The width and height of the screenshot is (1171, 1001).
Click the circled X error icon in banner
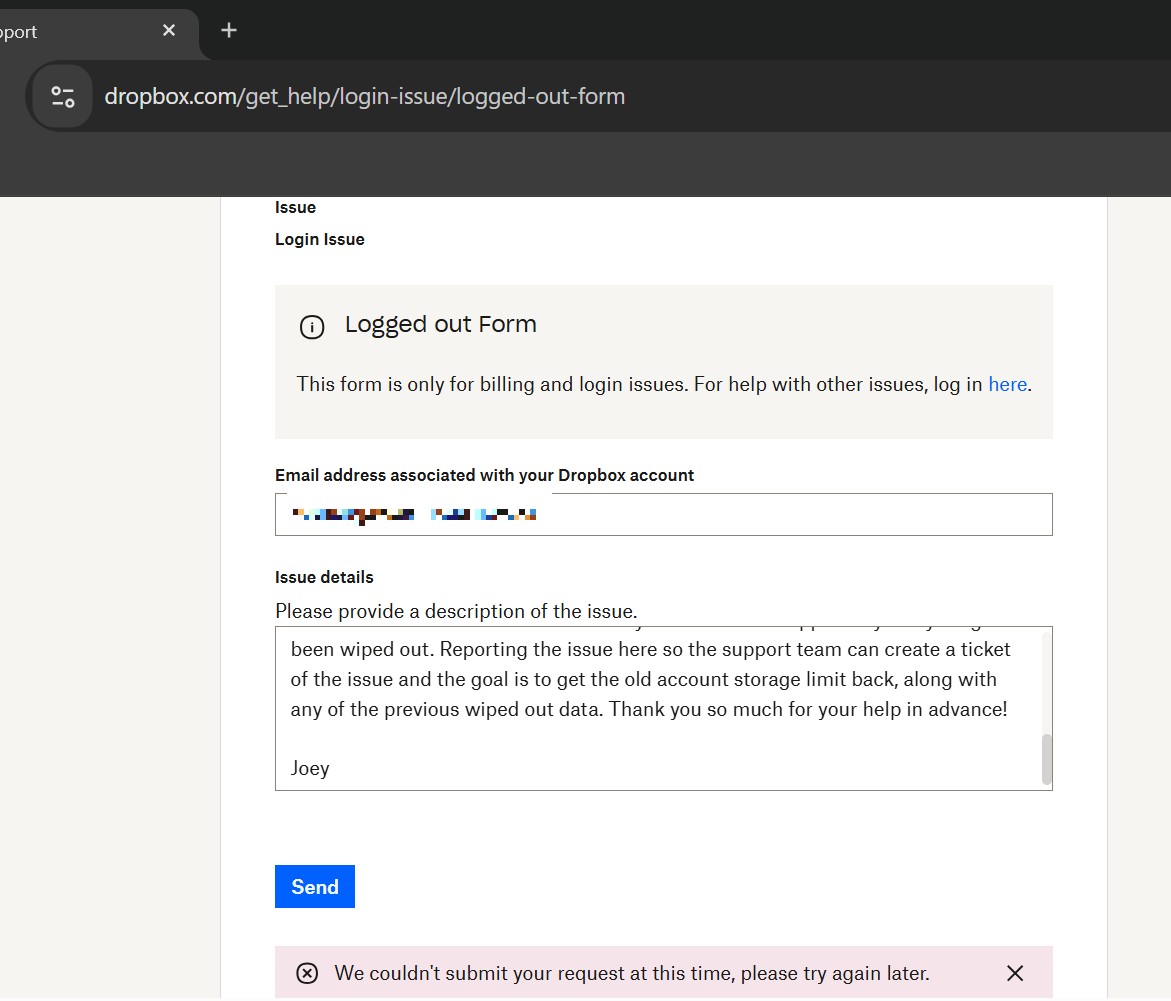[308, 973]
